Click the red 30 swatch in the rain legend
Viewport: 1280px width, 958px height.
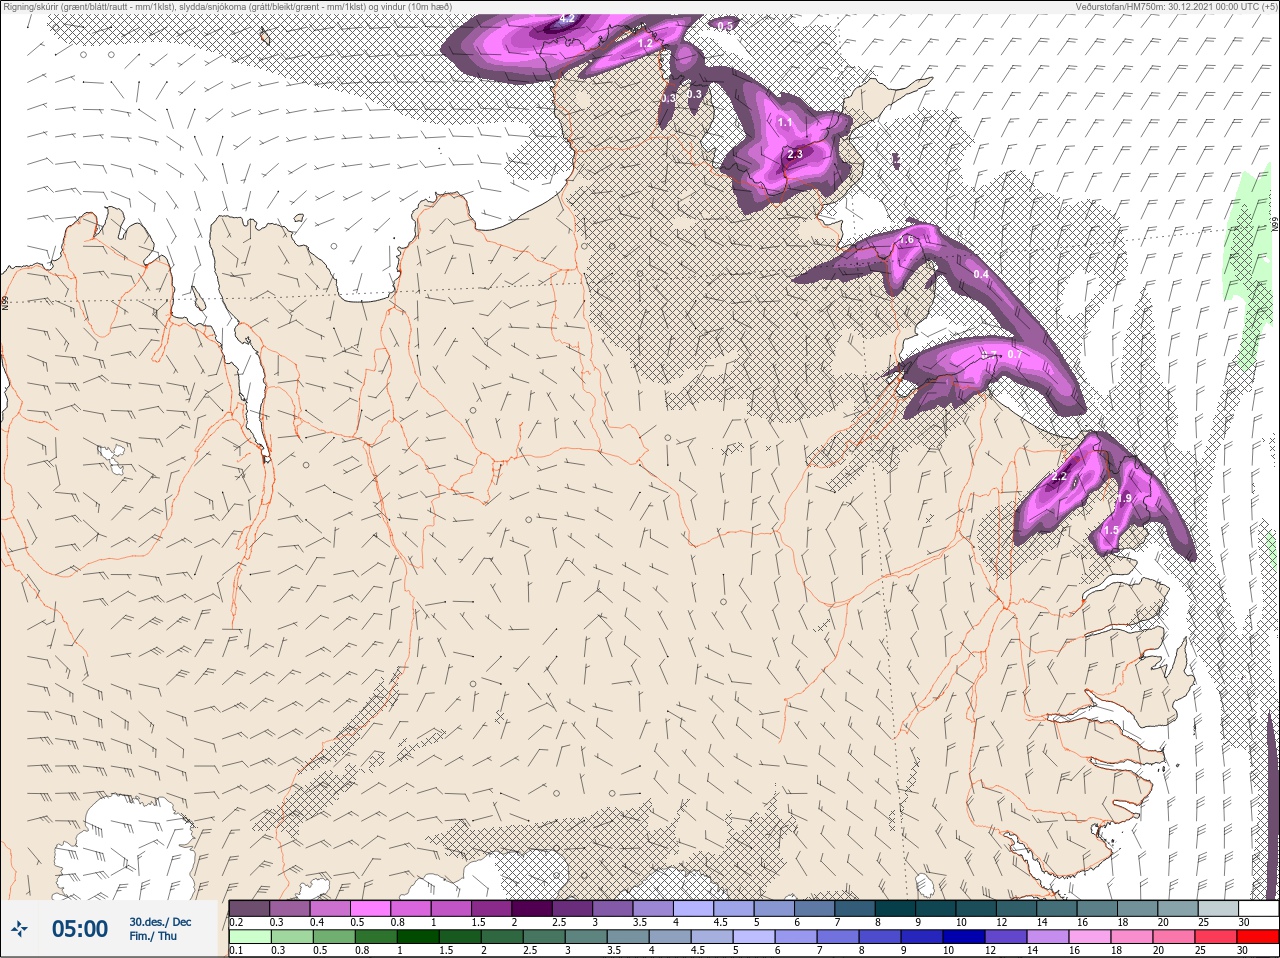1258,937
